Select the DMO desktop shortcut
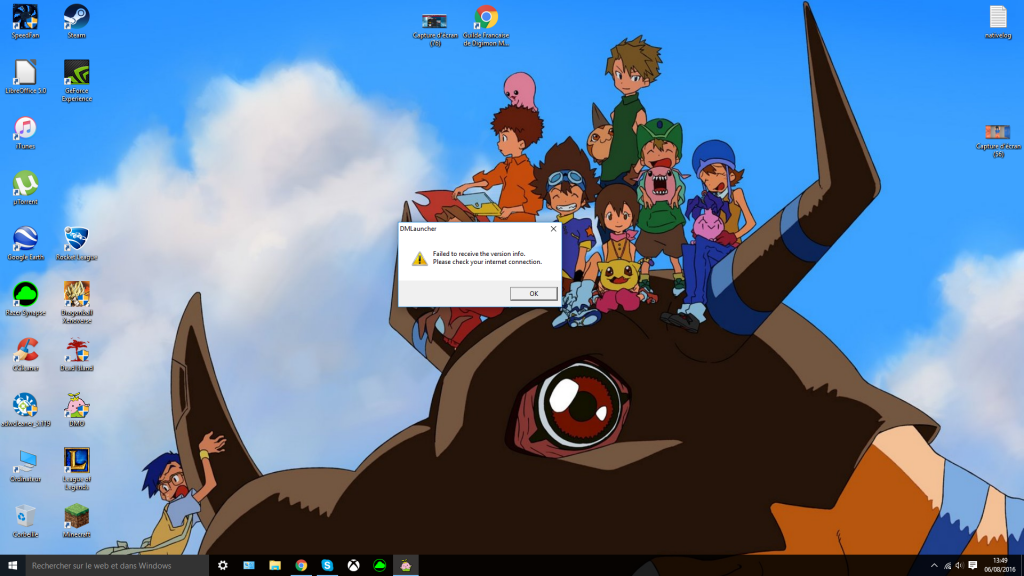Viewport: 1024px width, 576px height. coord(76,410)
